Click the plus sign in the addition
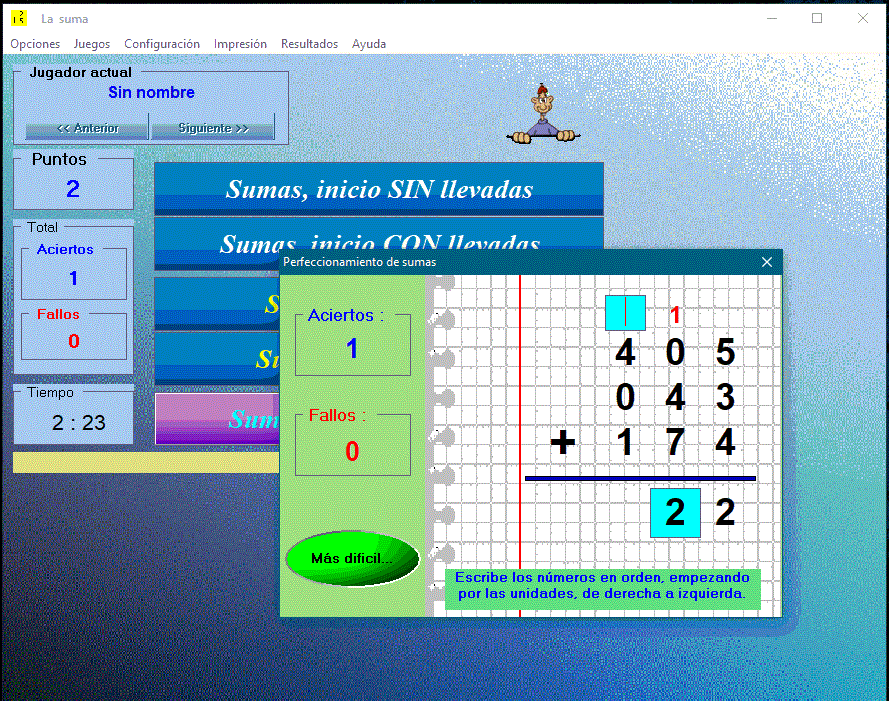Viewport: 889px width, 701px height. (x=563, y=442)
